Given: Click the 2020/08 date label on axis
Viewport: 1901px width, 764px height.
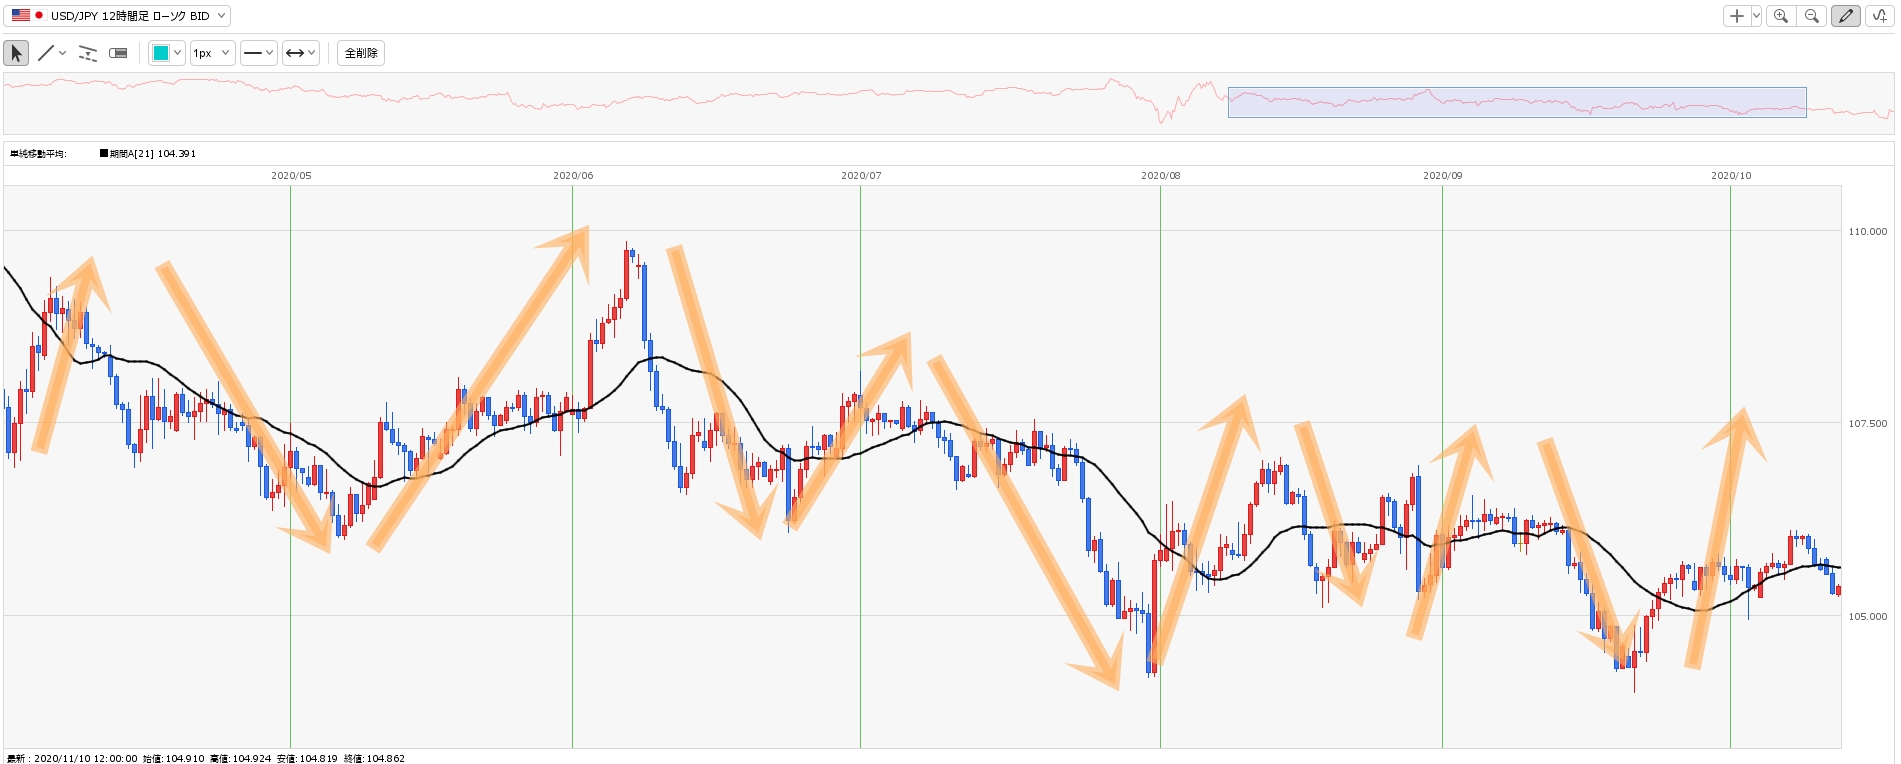Looking at the screenshot, I should pos(1160,176).
